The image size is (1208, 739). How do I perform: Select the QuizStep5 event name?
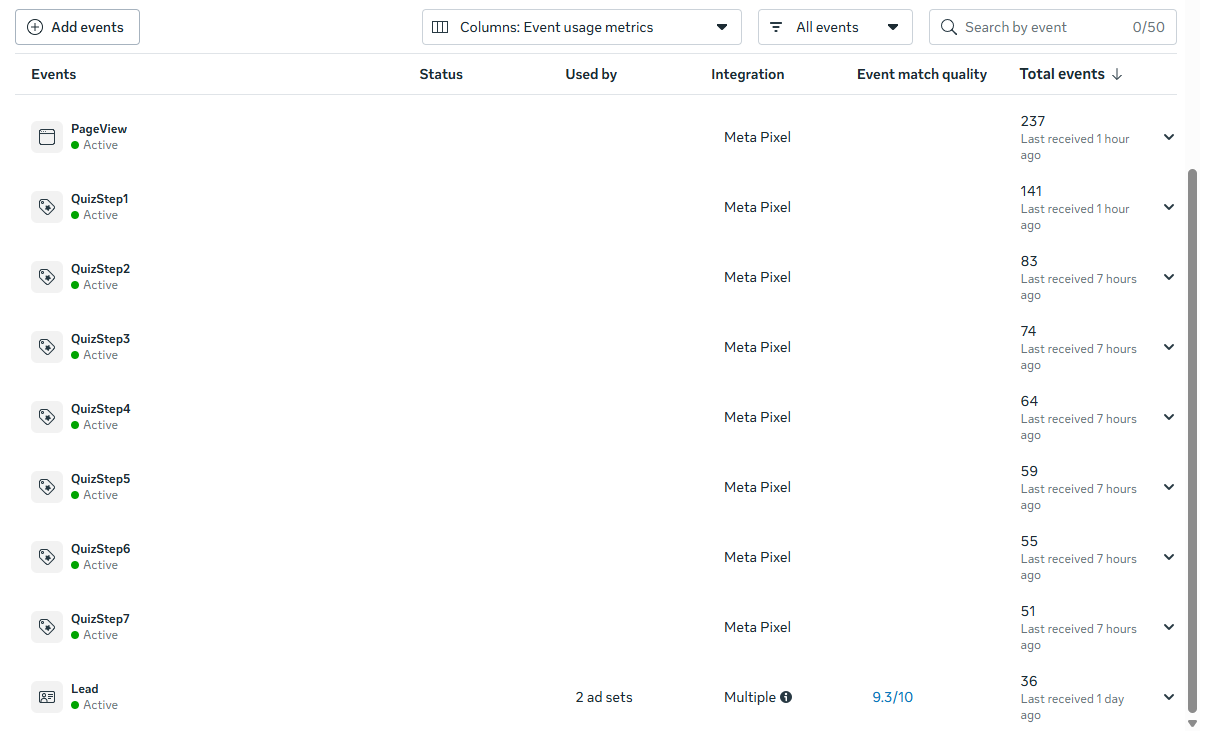(100, 479)
